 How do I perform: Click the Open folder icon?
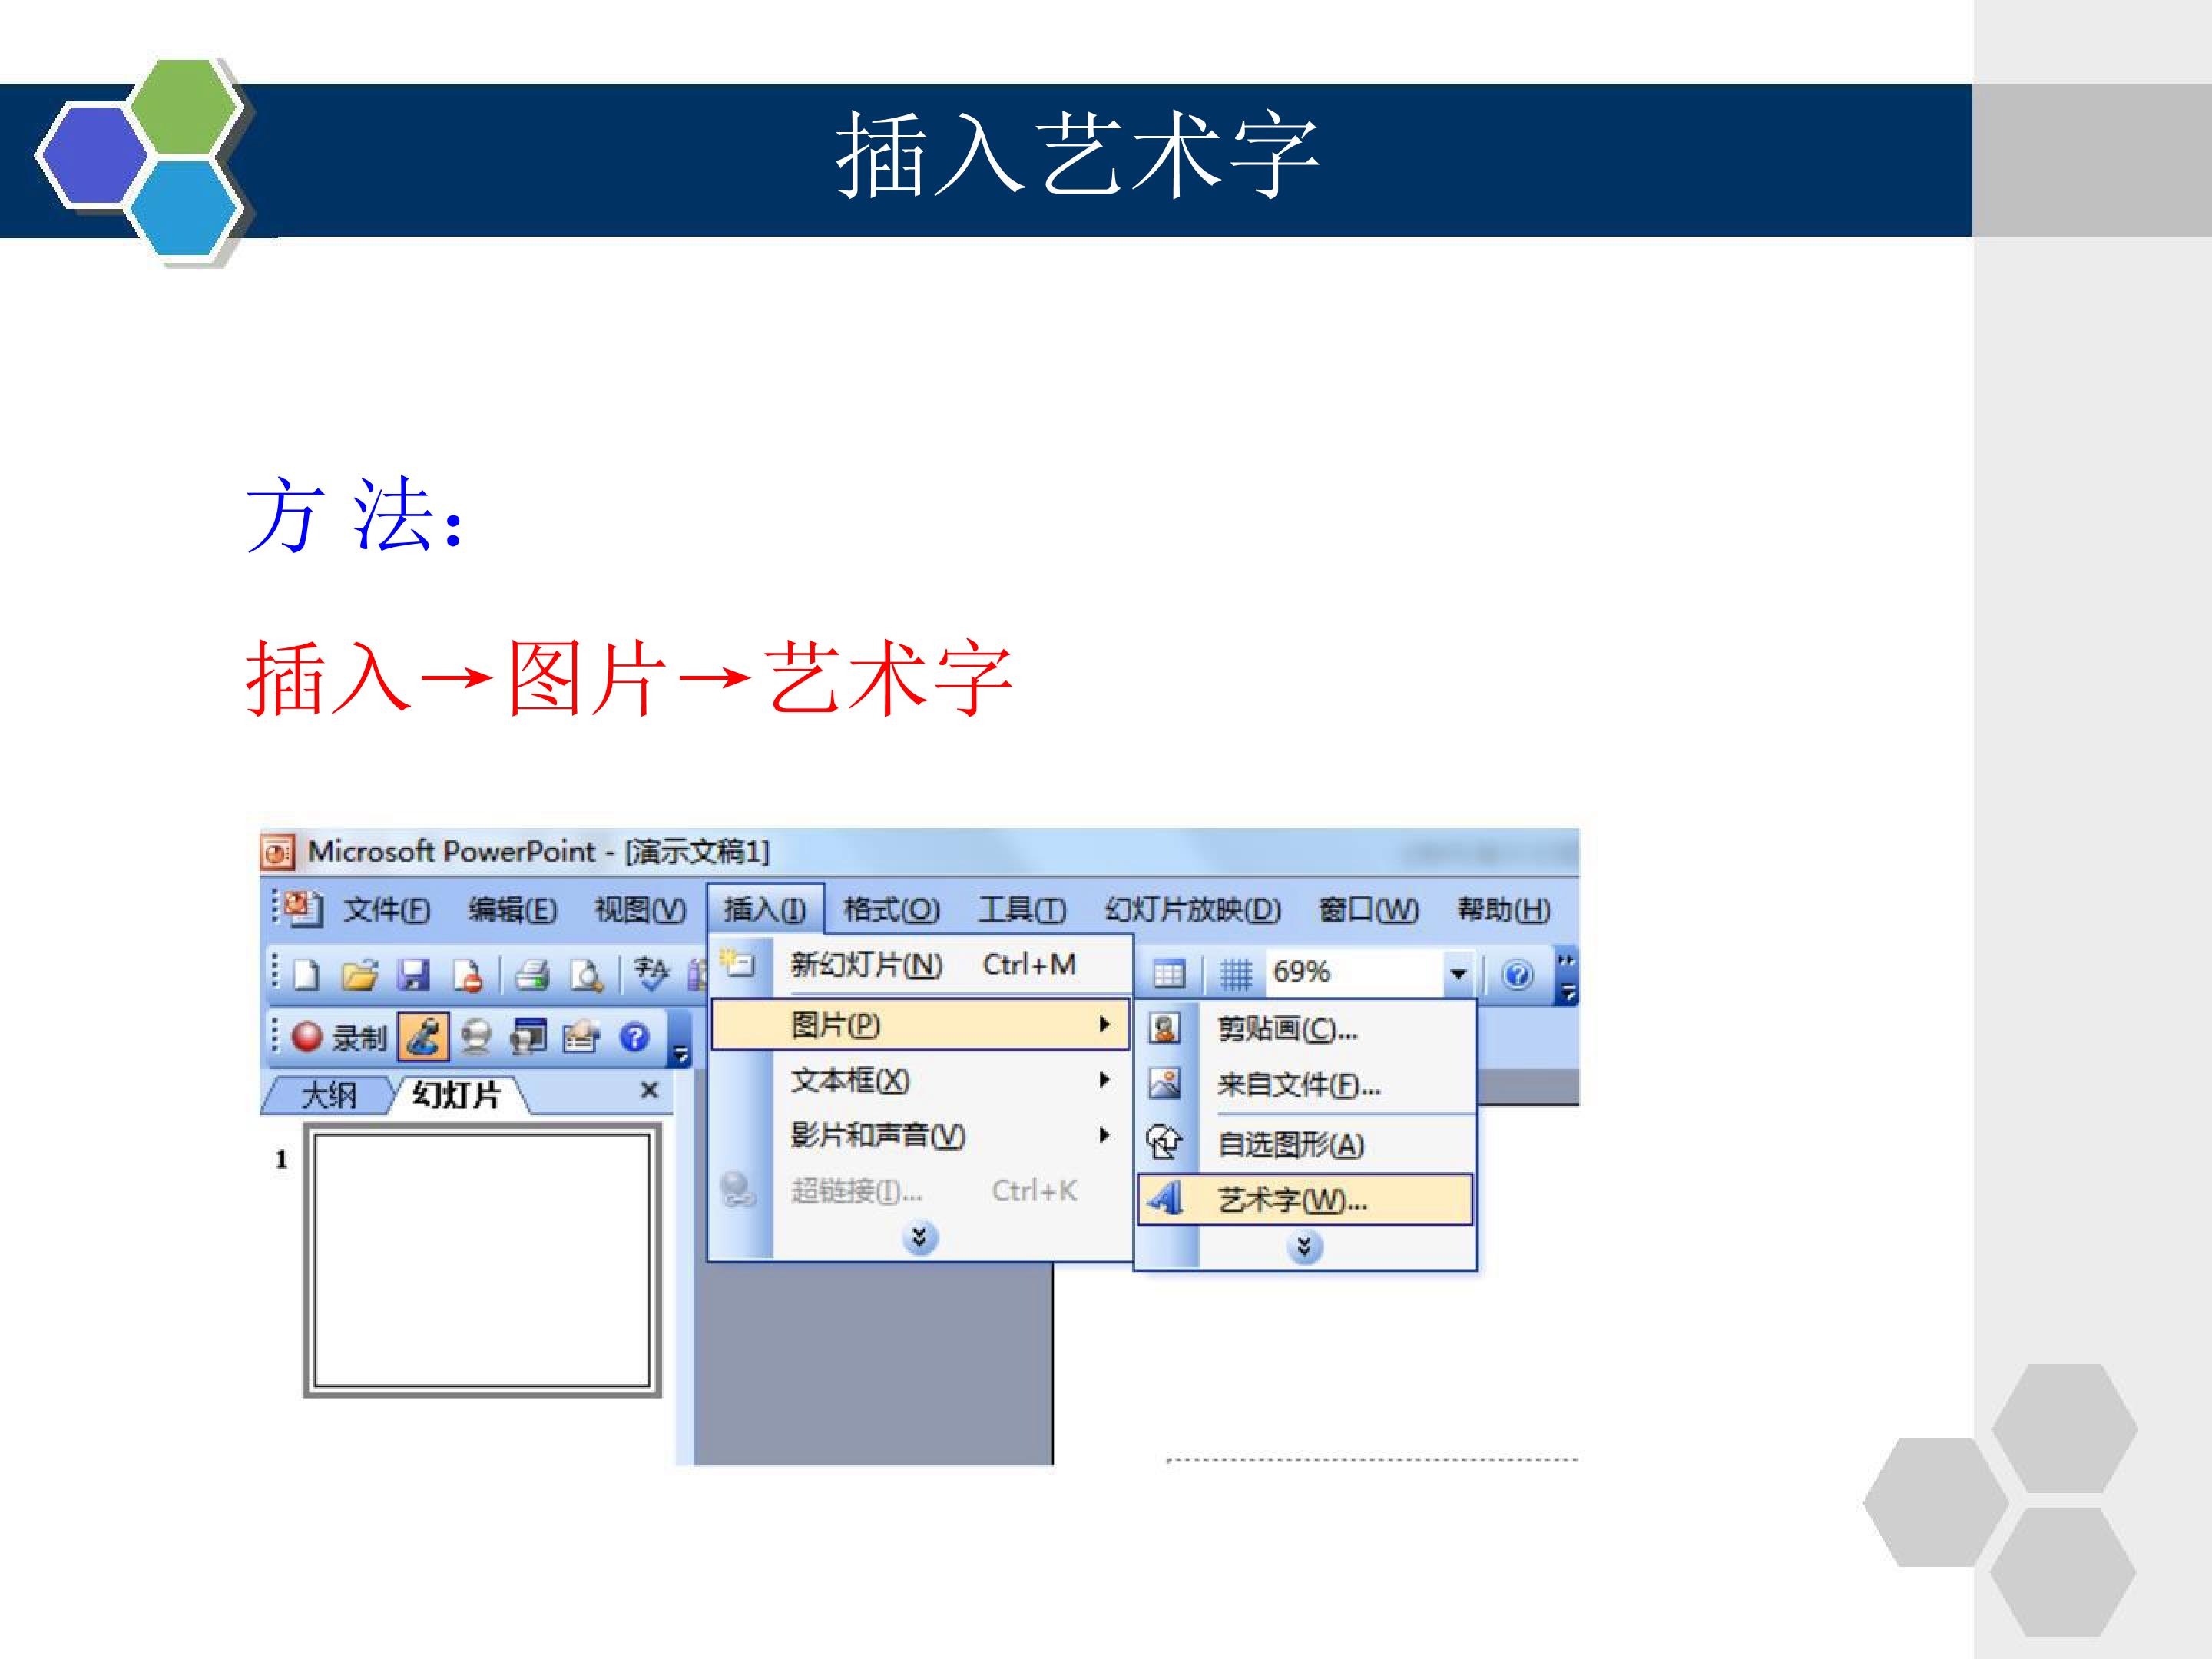tap(360, 974)
